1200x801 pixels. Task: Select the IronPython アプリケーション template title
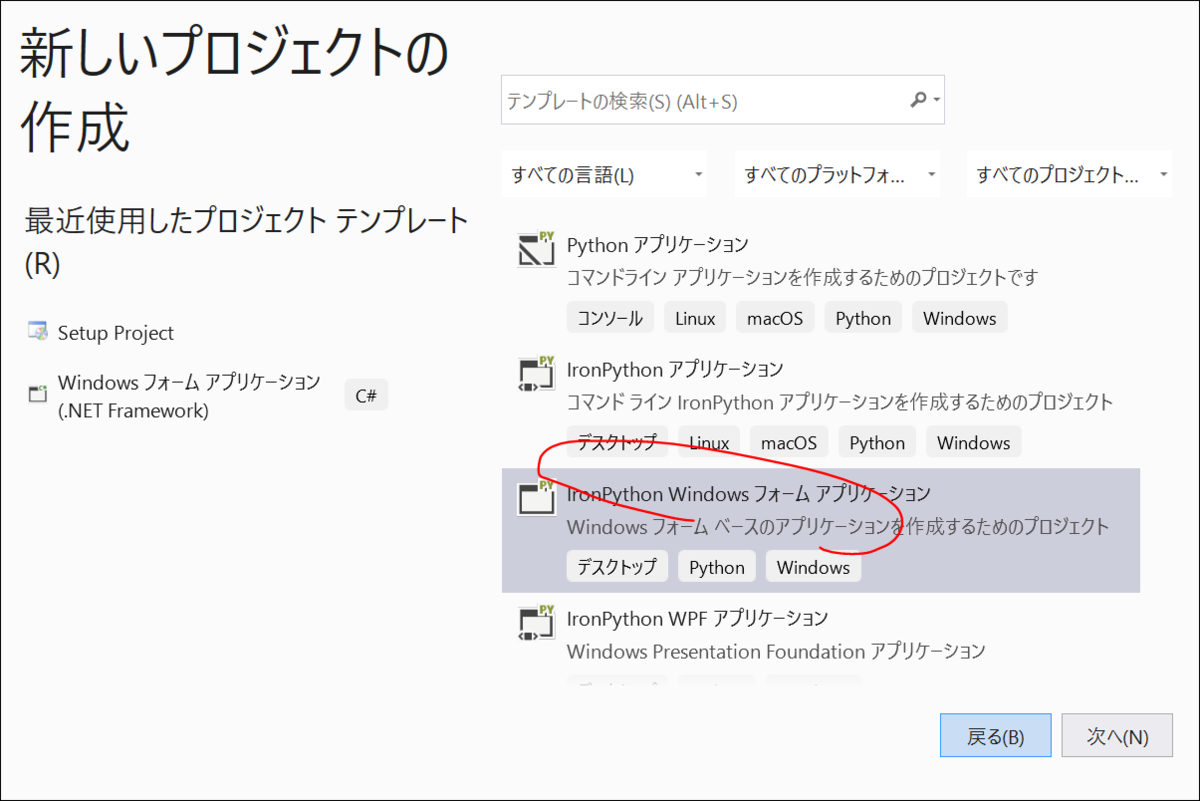coord(675,369)
